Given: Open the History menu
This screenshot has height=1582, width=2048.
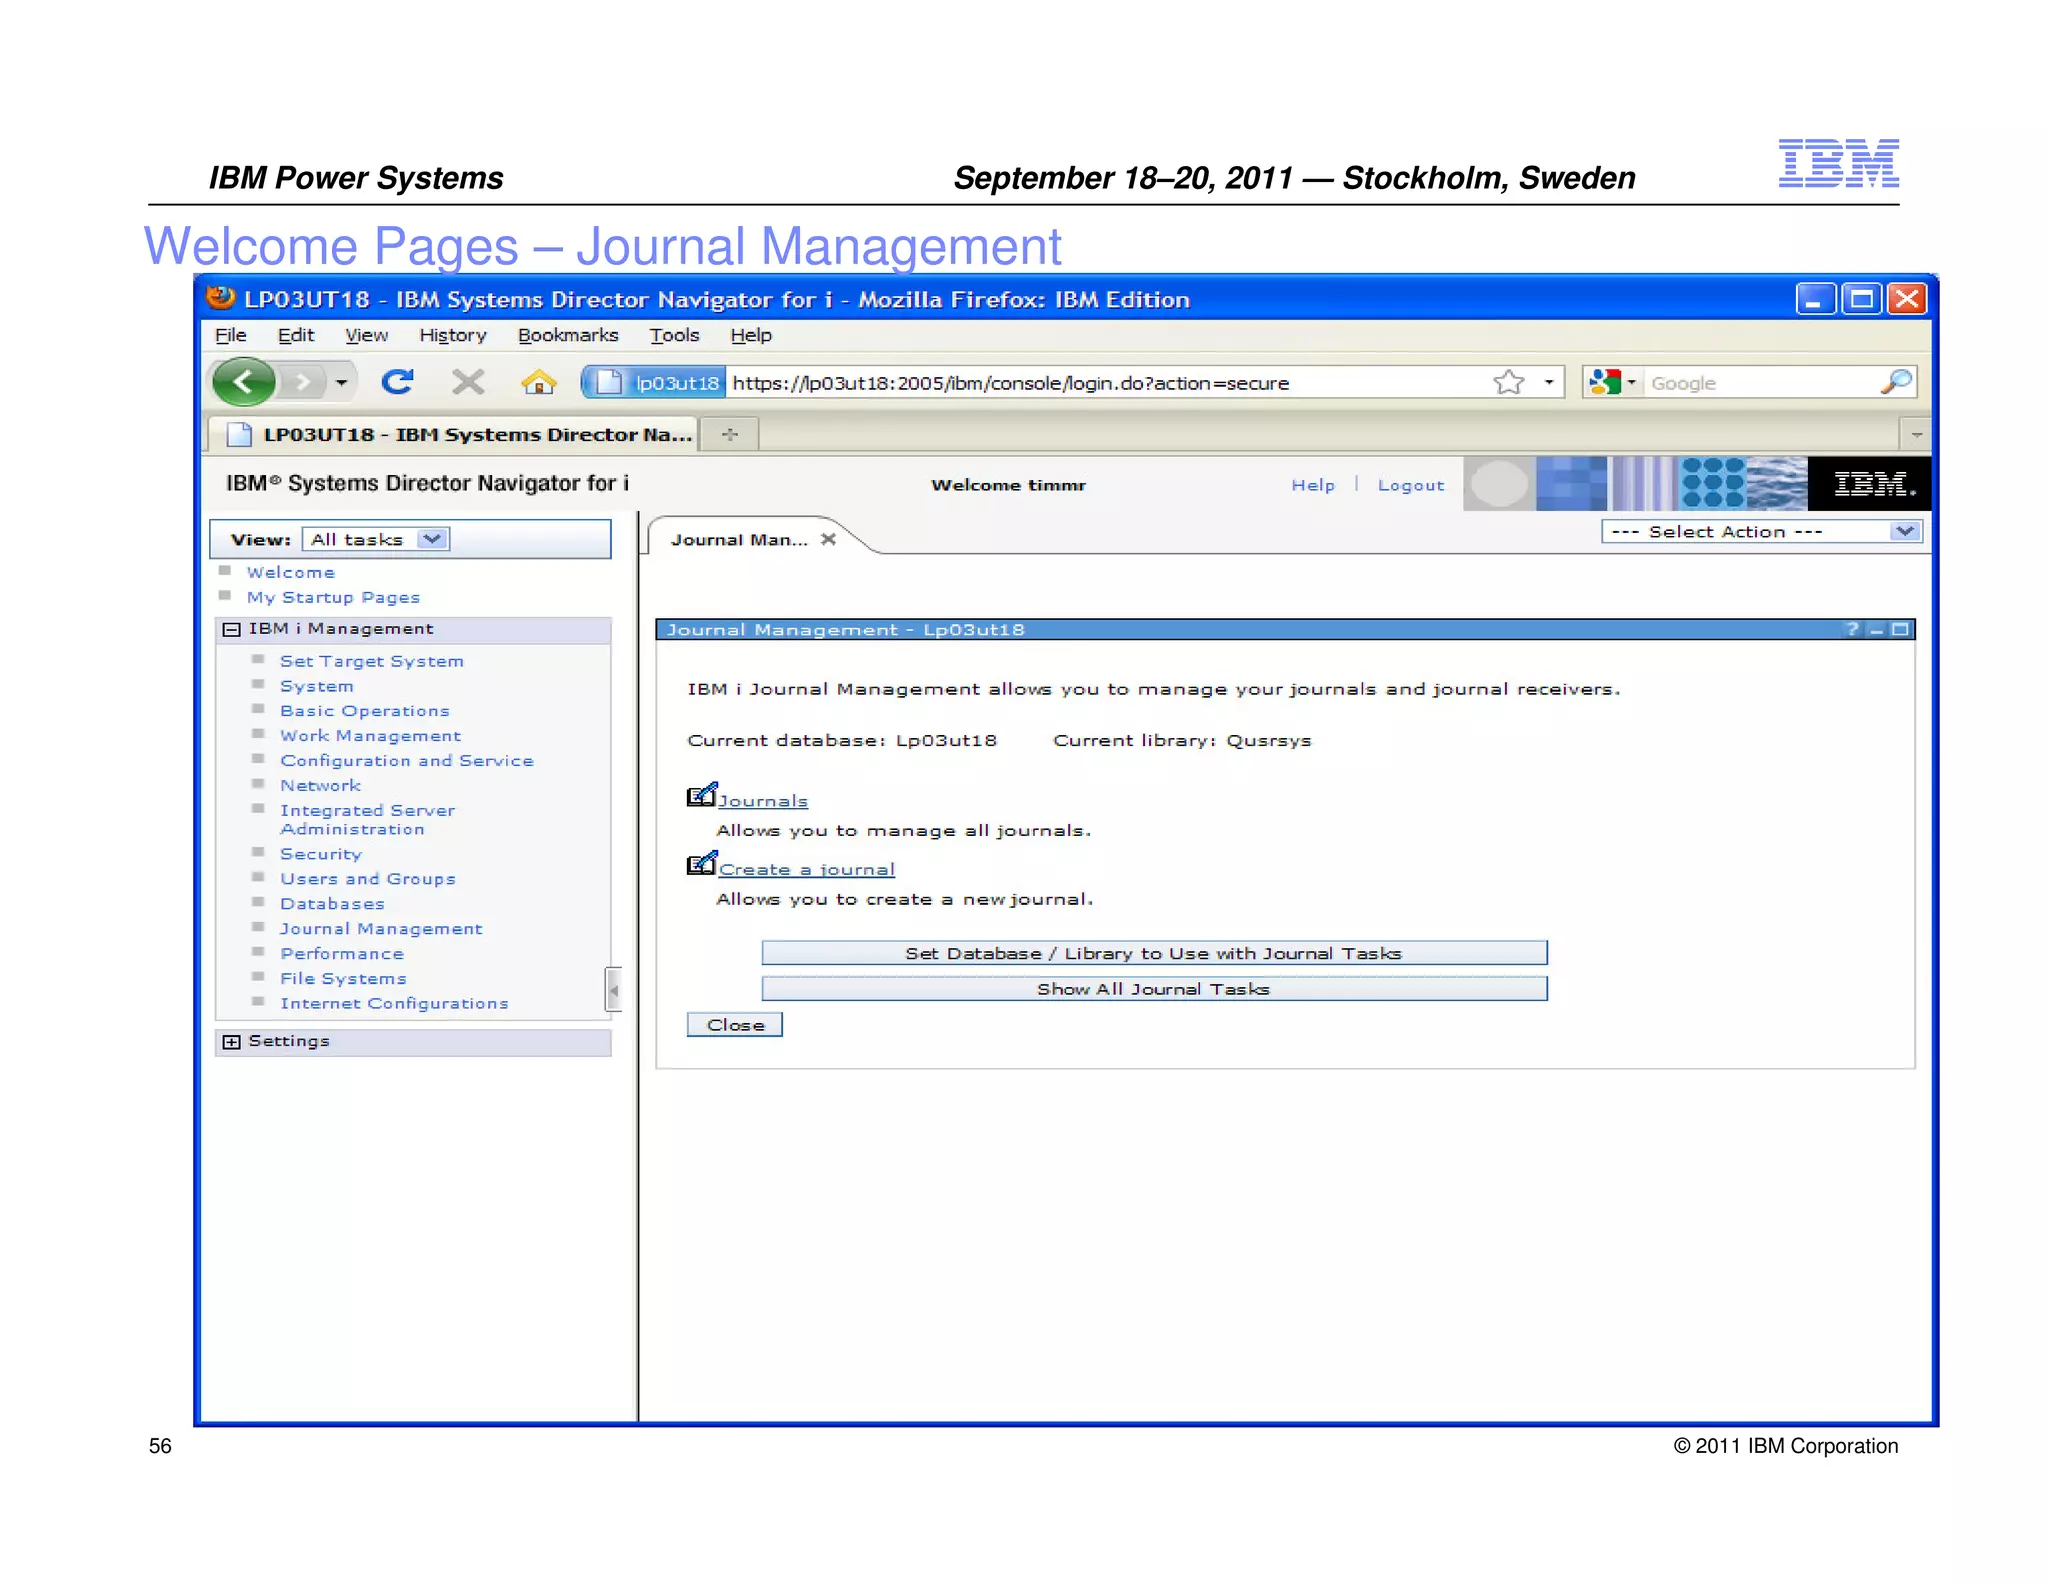Looking at the screenshot, I should 452,336.
